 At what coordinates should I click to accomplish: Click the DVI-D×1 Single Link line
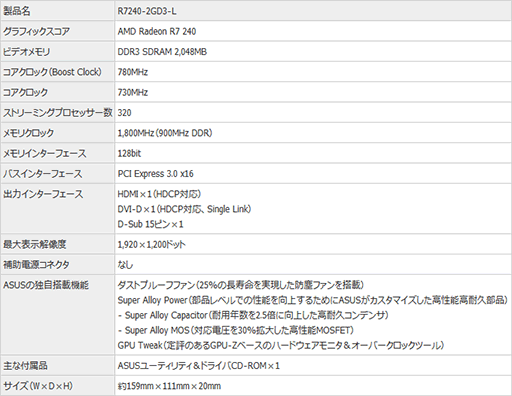[184, 209]
